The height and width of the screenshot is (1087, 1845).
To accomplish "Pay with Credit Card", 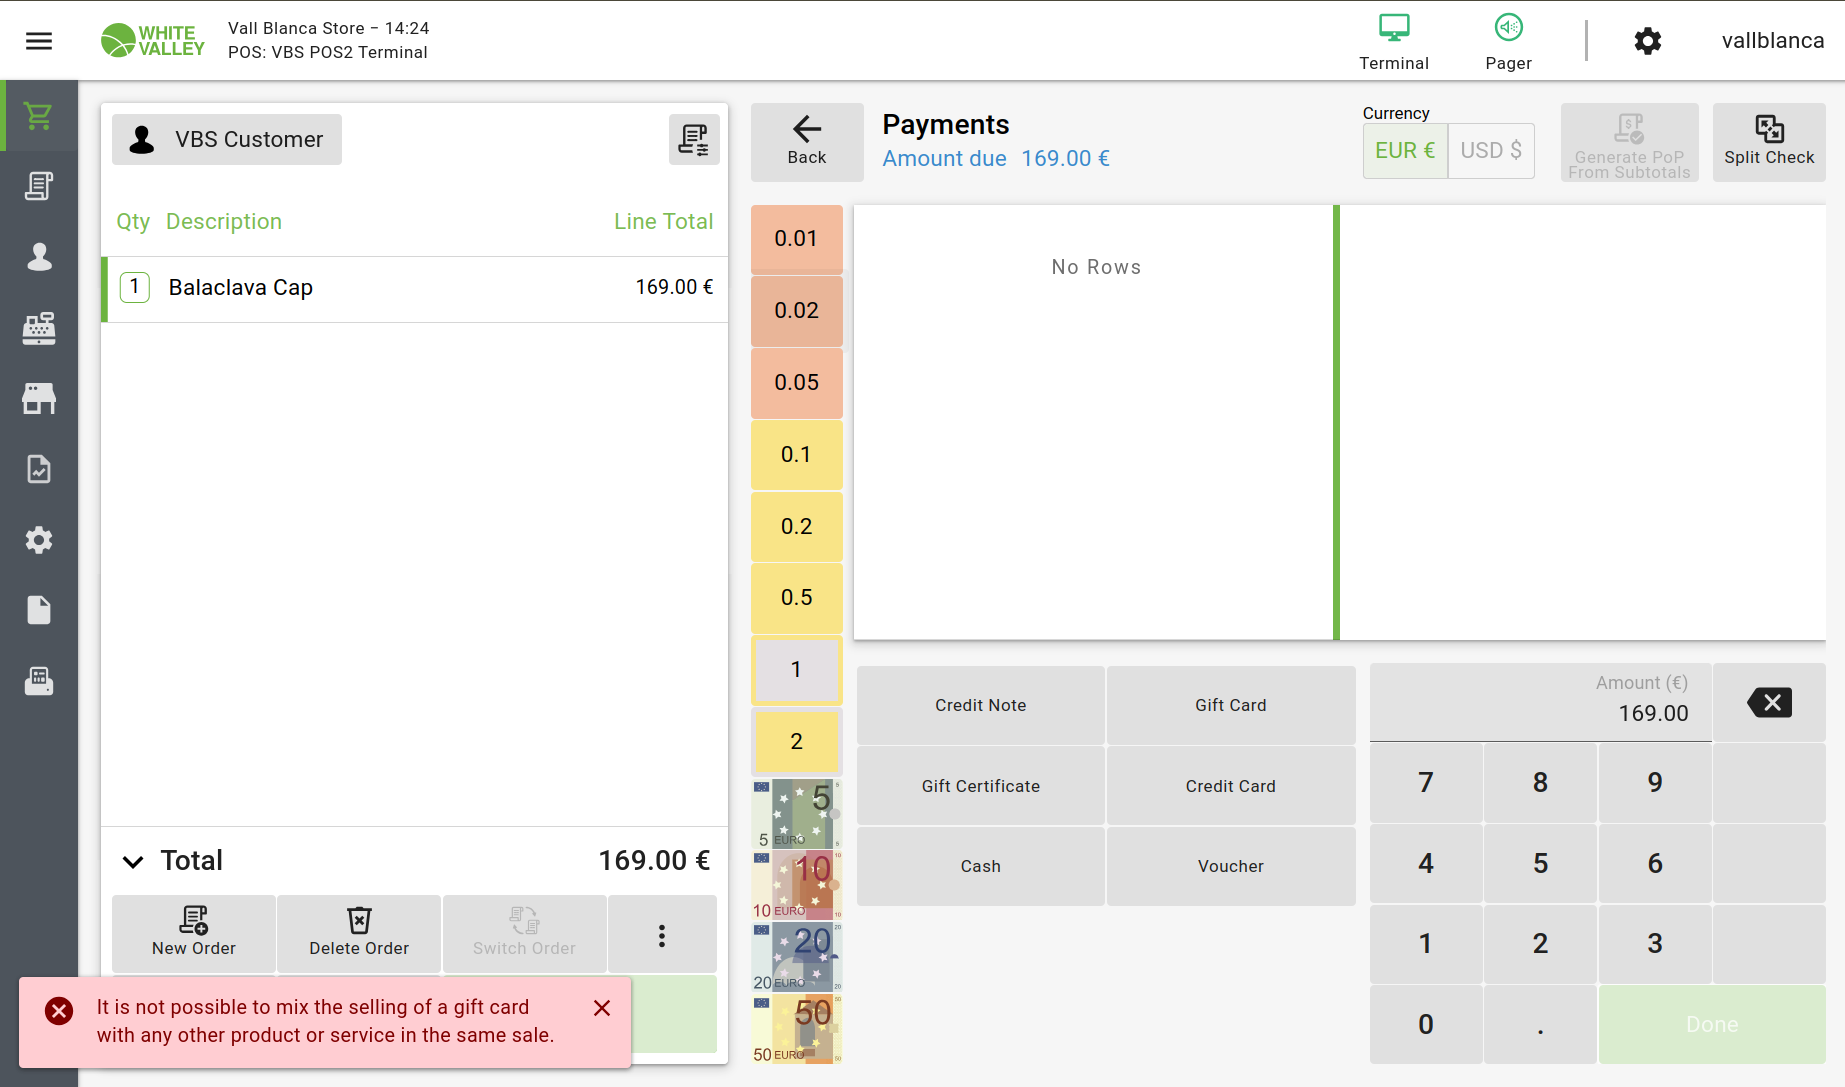I will pos(1231,786).
